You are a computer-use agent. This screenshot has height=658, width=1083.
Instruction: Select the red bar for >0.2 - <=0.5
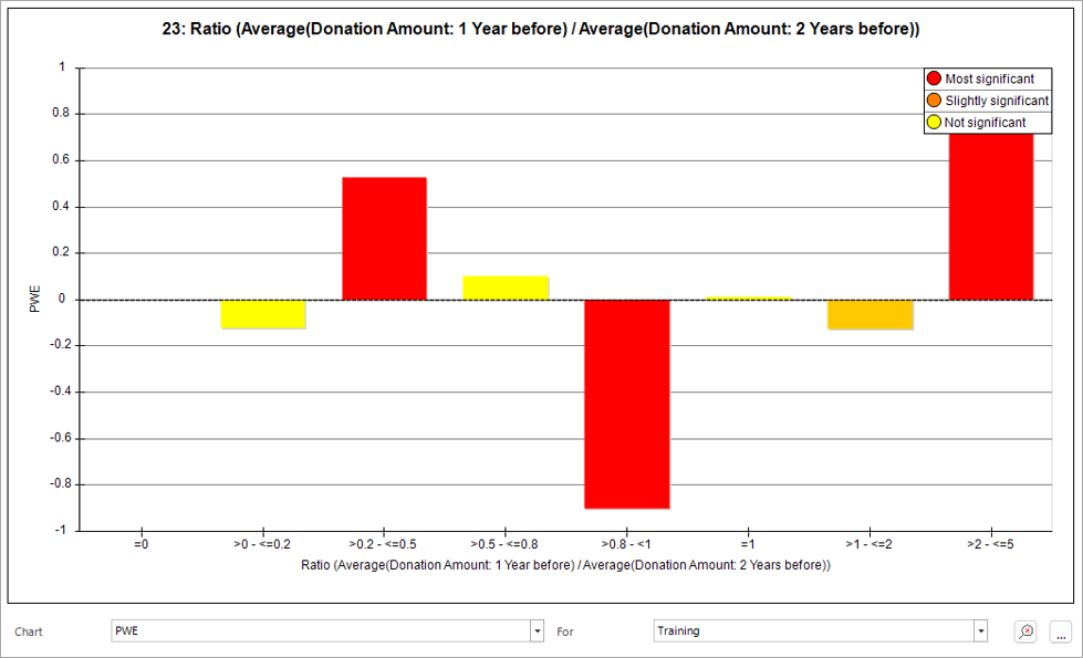click(384, 238)
